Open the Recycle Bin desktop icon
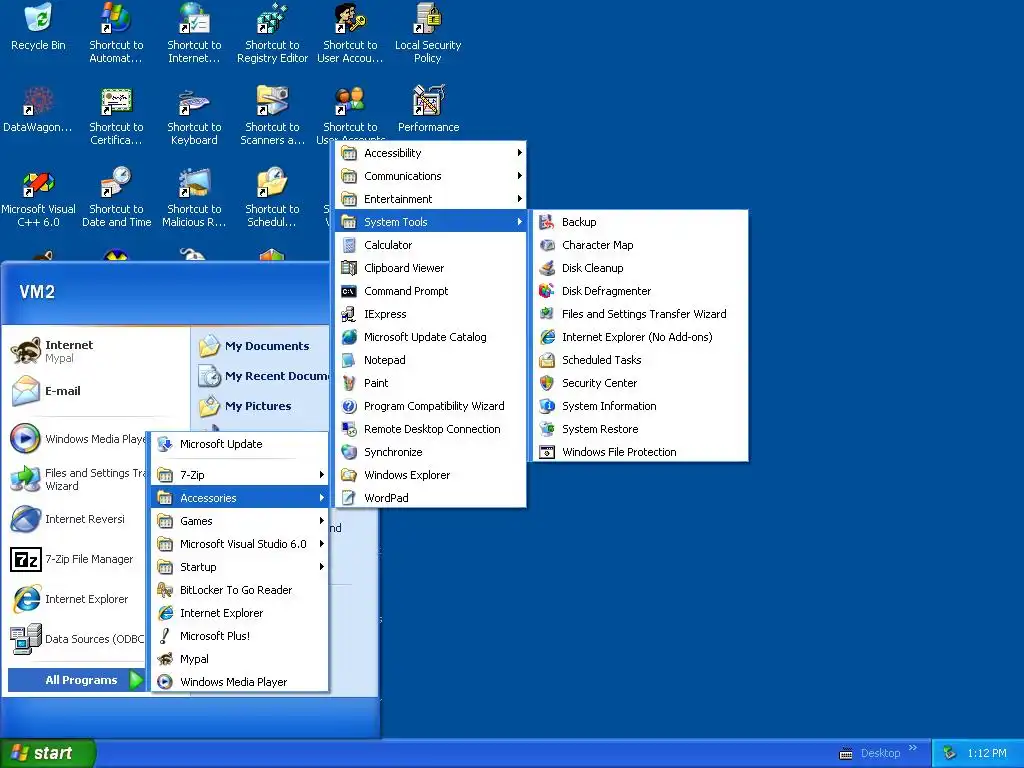The image size is (1024, 768). click(x=38, y=27)
